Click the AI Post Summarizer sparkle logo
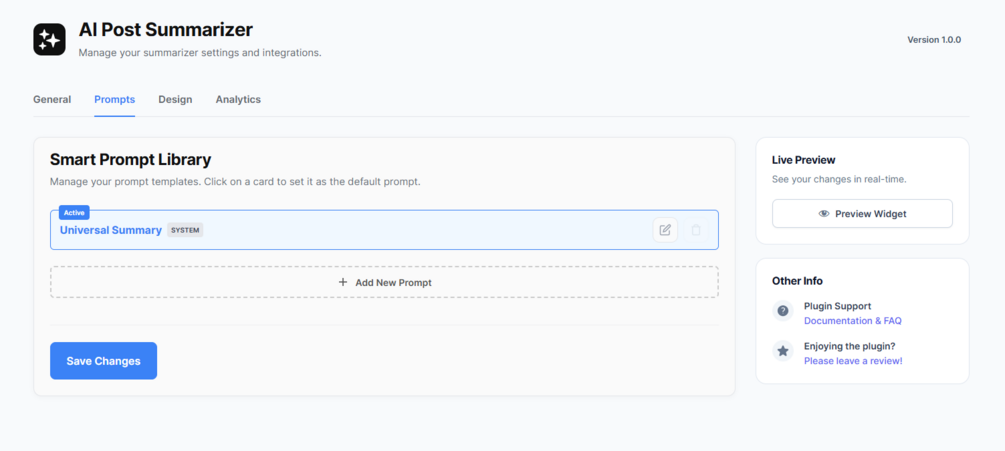Viewport: 1005px width, 451px height. click(49, 39)
